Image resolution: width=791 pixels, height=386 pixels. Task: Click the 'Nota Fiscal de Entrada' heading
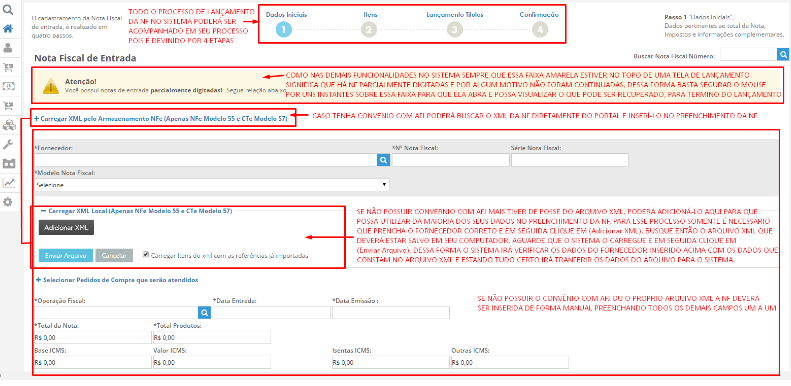(x=85, y=58)
